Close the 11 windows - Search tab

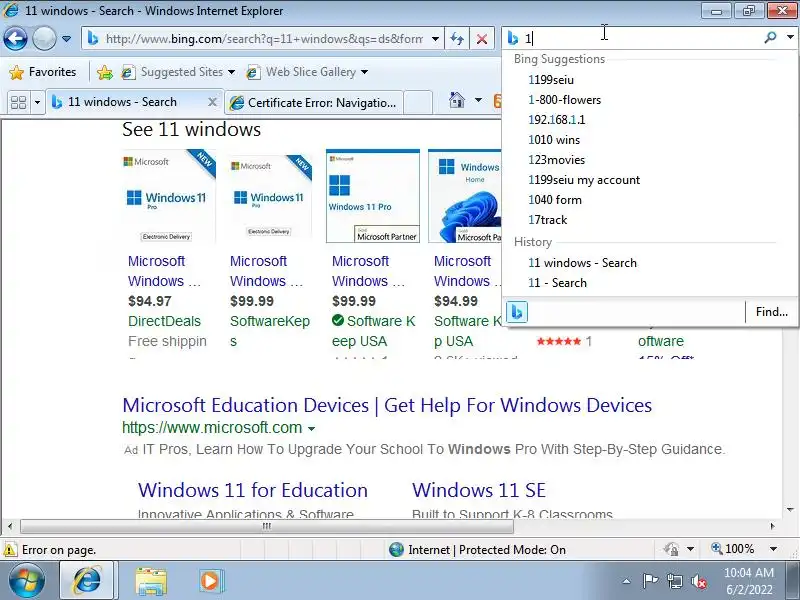point(212,103)
